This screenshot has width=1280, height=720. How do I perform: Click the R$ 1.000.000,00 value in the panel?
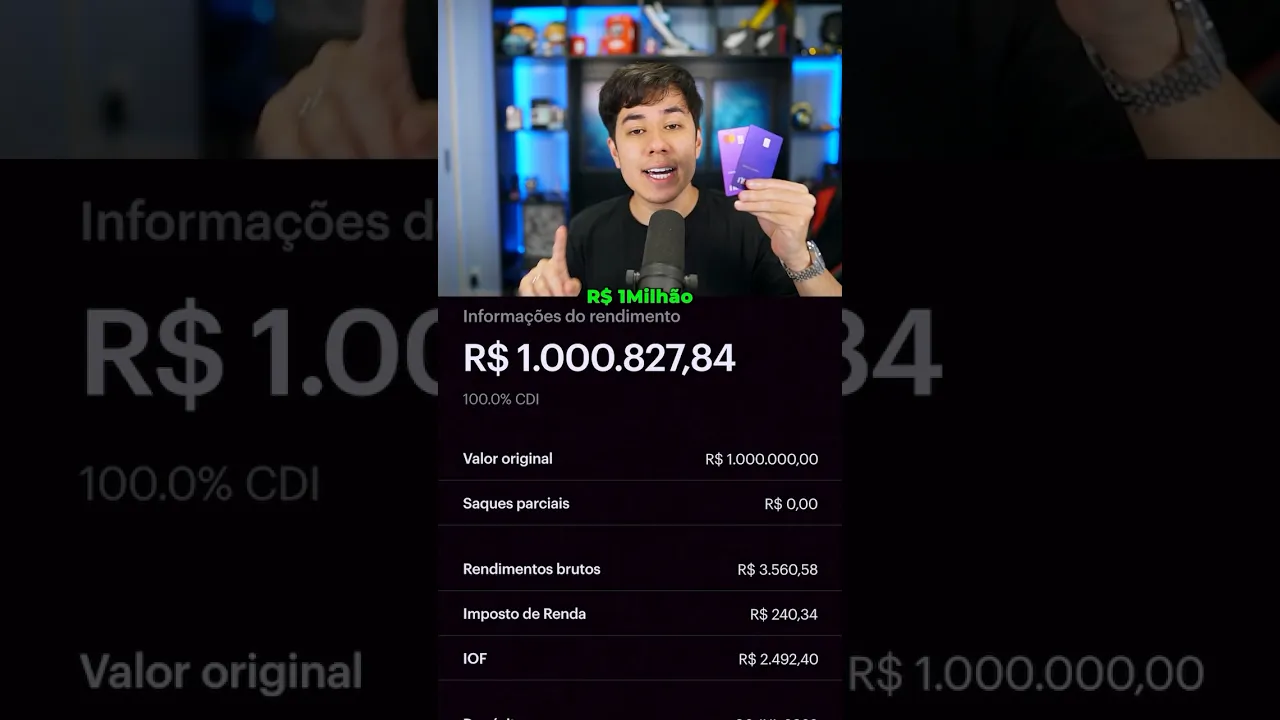click(761, 459)
